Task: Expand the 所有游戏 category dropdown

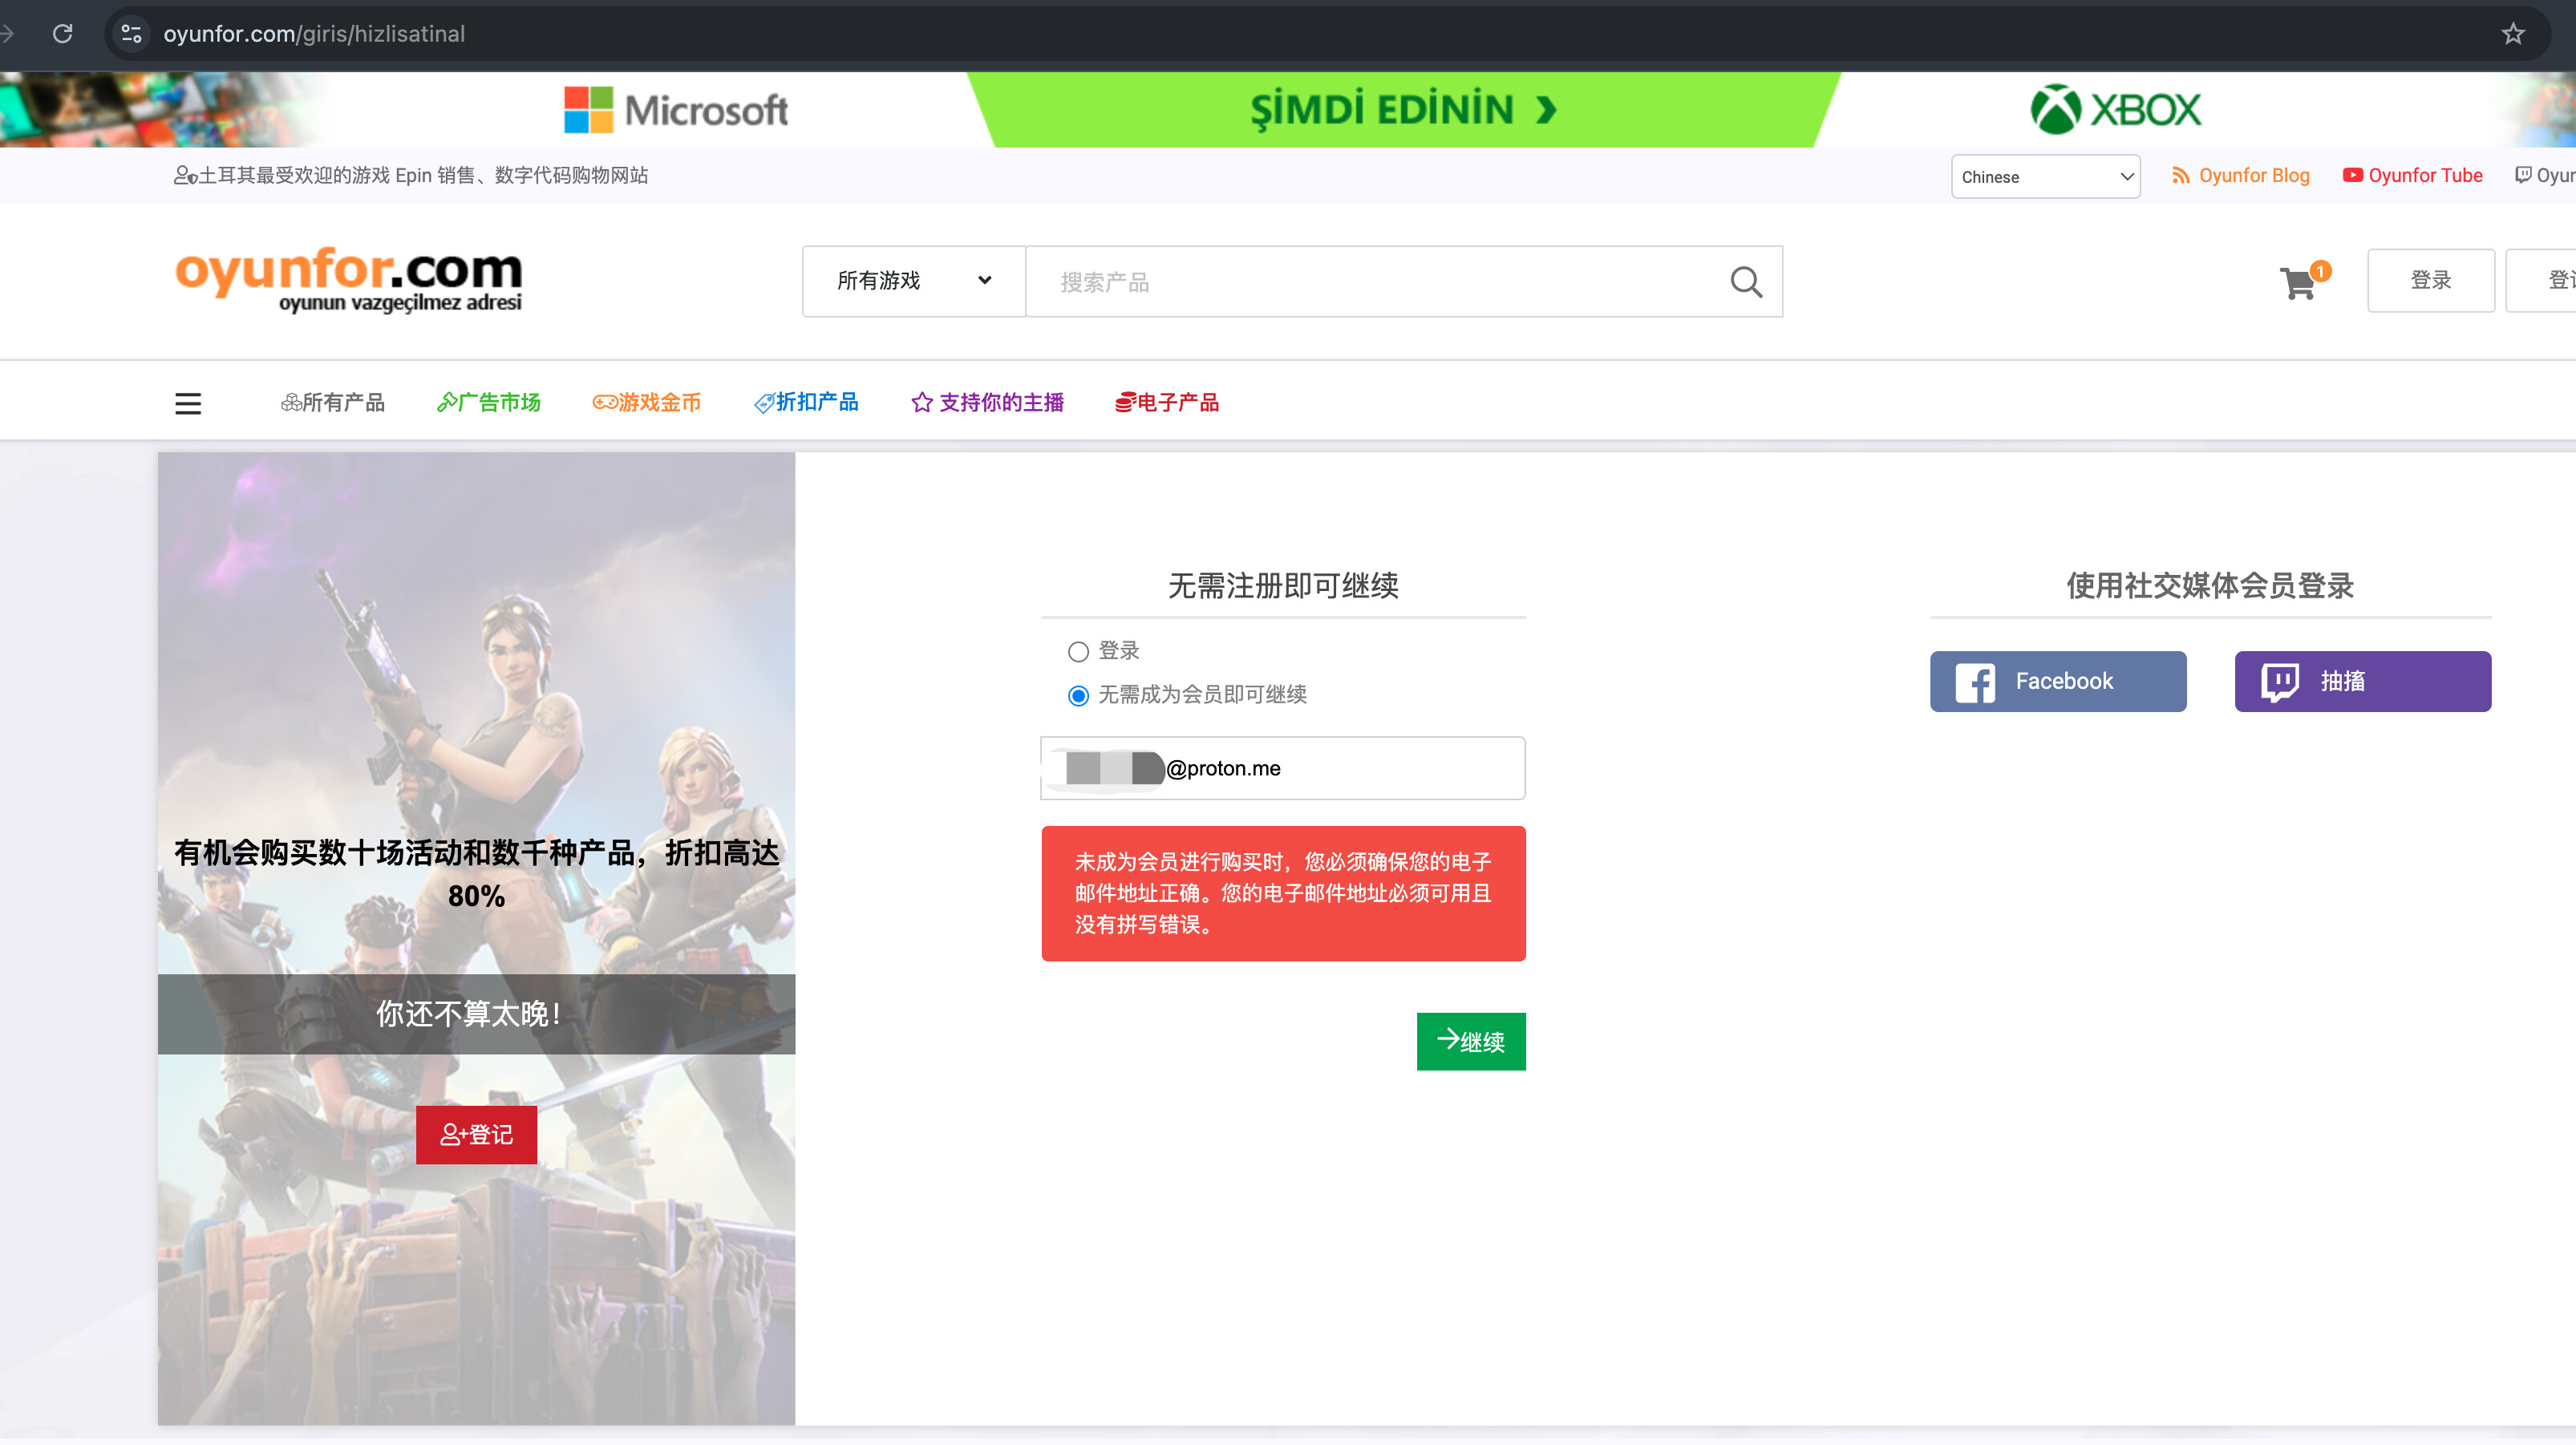Action: (x=914, y=281)
